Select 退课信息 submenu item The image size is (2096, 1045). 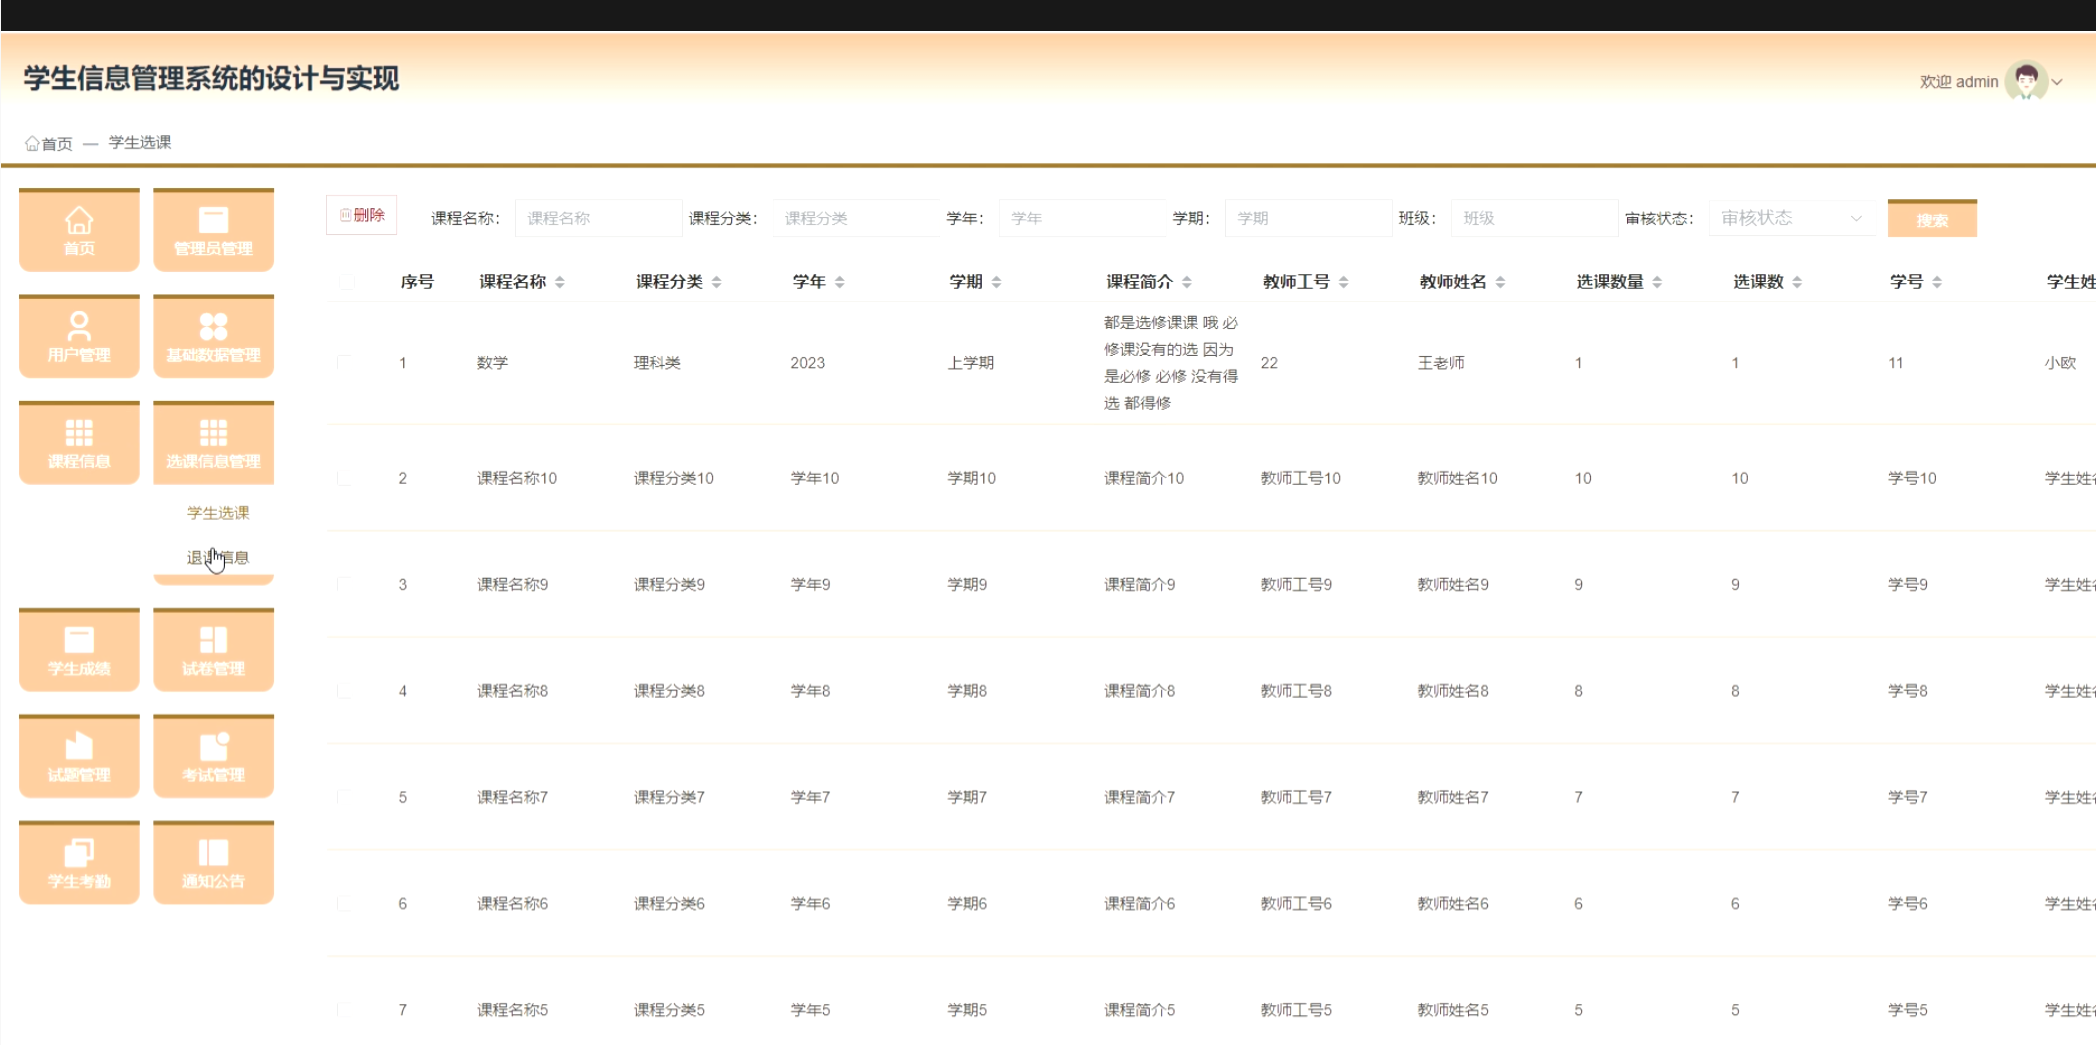218,558
